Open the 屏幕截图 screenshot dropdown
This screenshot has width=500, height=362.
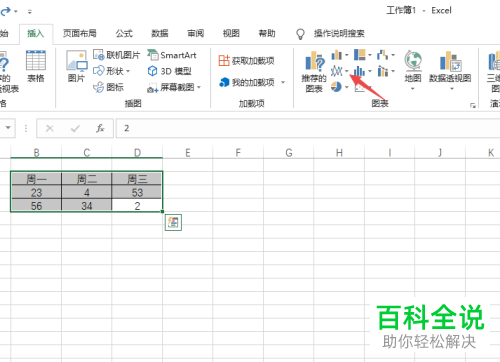[x=174, y=87]
